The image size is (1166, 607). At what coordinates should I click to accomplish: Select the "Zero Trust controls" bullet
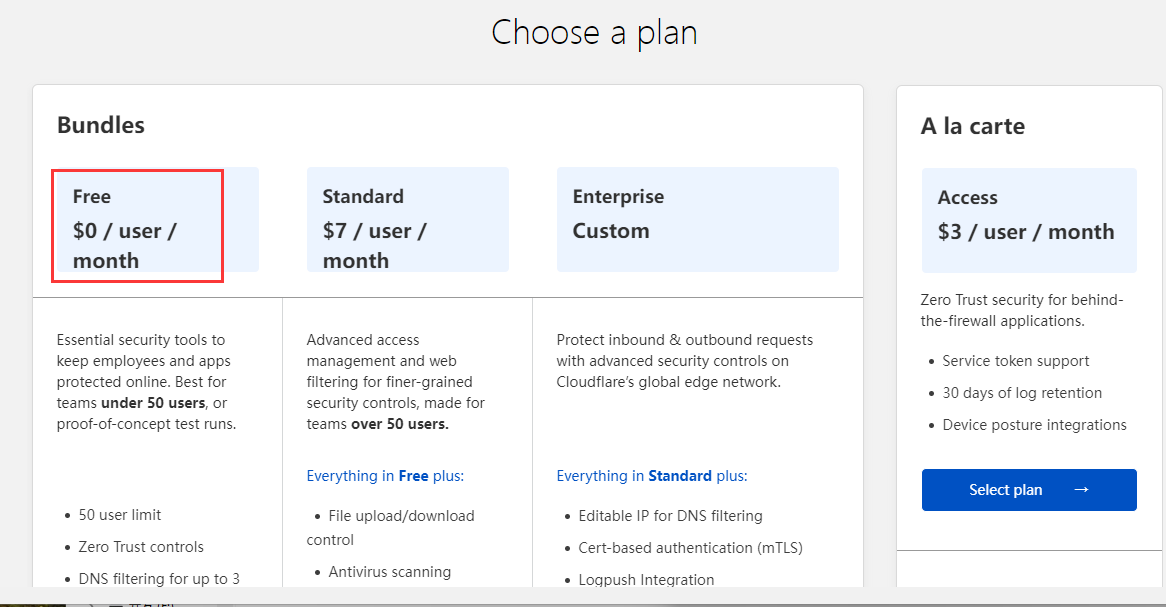click(x=141, y=547)
